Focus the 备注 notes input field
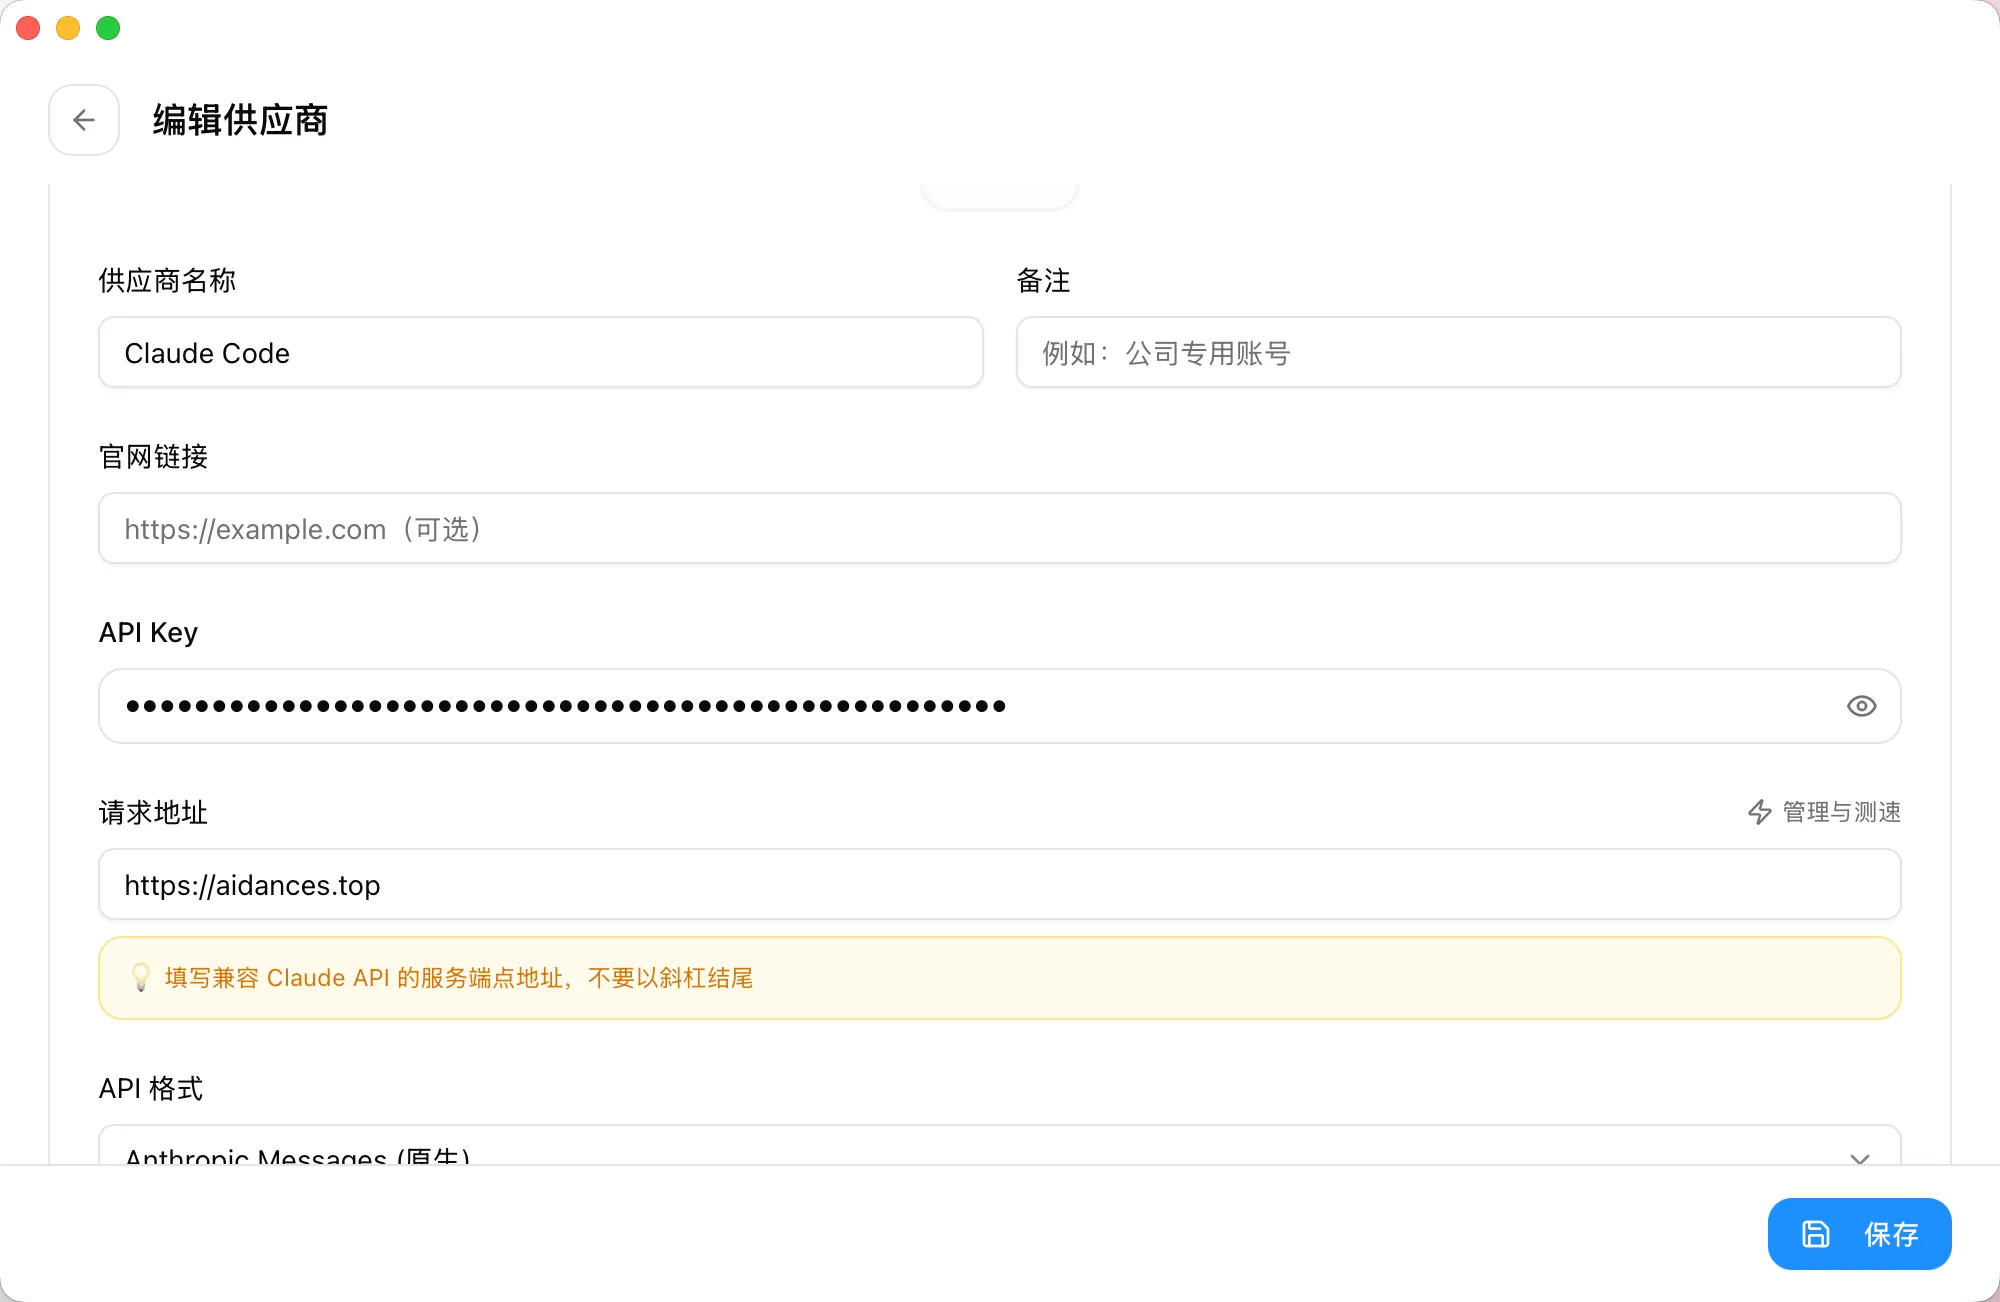 click(1458, 353)
